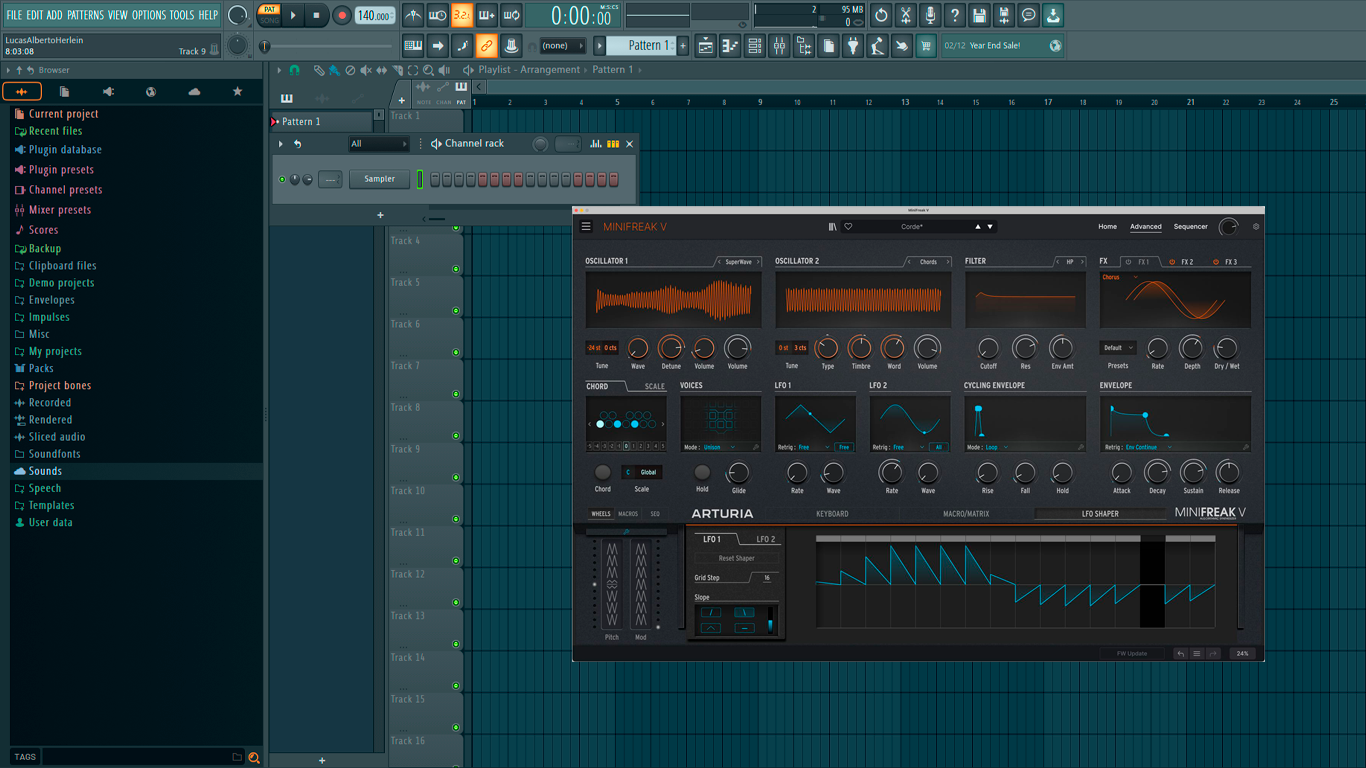Select the FX 3 tab
Screen dimensions: 1366x768
click(1231, 262)
